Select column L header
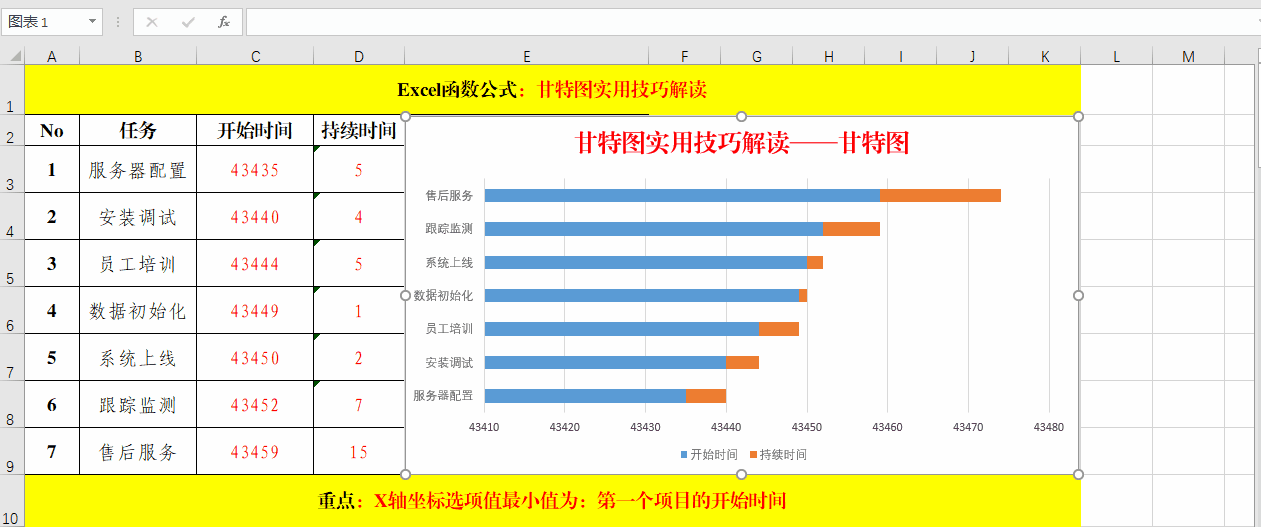1261x527 pixels. click(1116, 57)
